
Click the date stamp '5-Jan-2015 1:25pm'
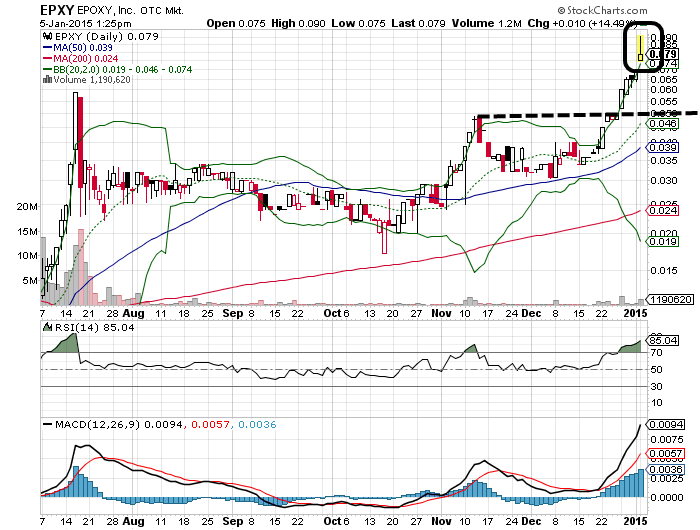point(85,23)
